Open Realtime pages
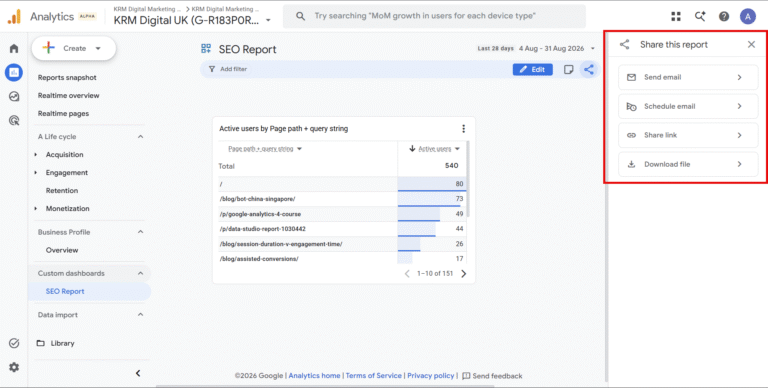The image size is (768, 388). (x=63, y=114)
